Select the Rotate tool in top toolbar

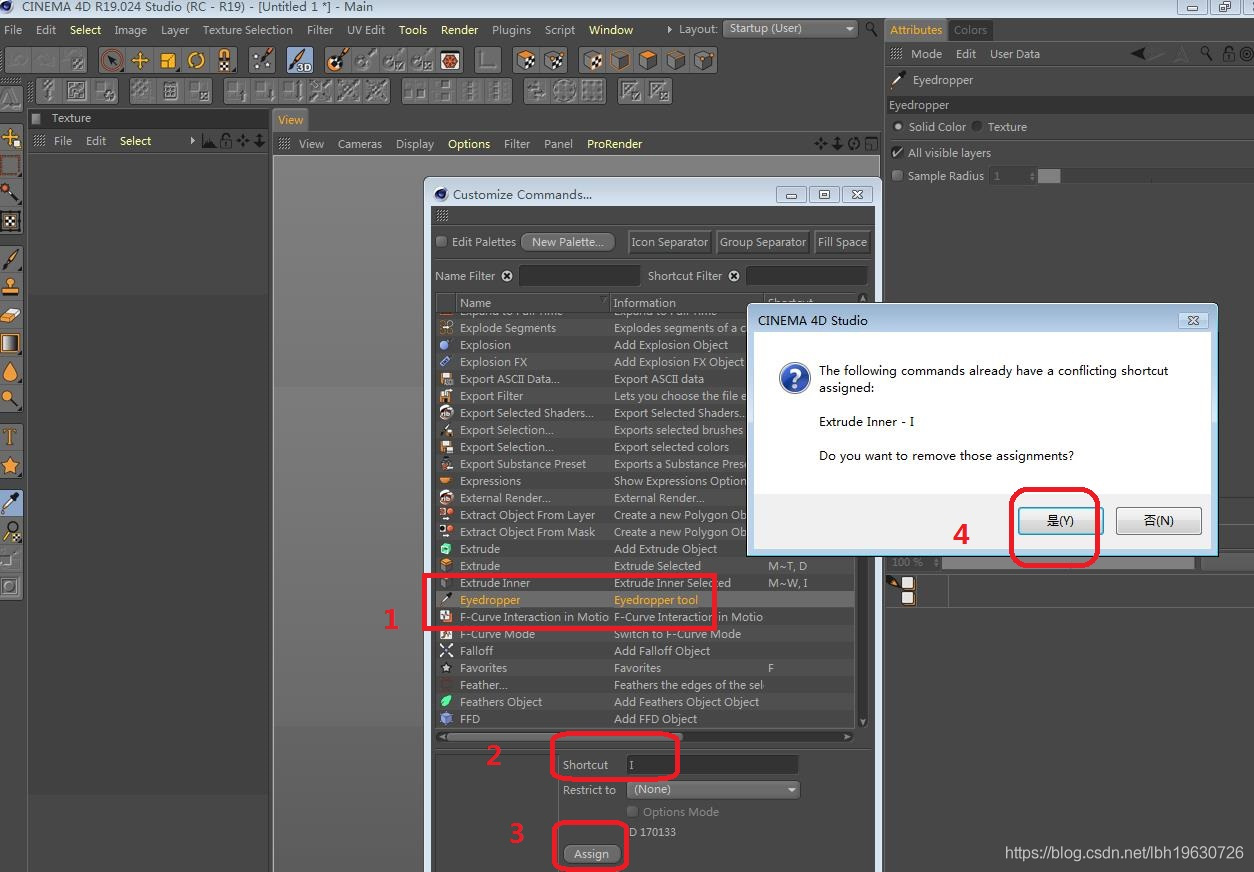[x=196, y=60]
